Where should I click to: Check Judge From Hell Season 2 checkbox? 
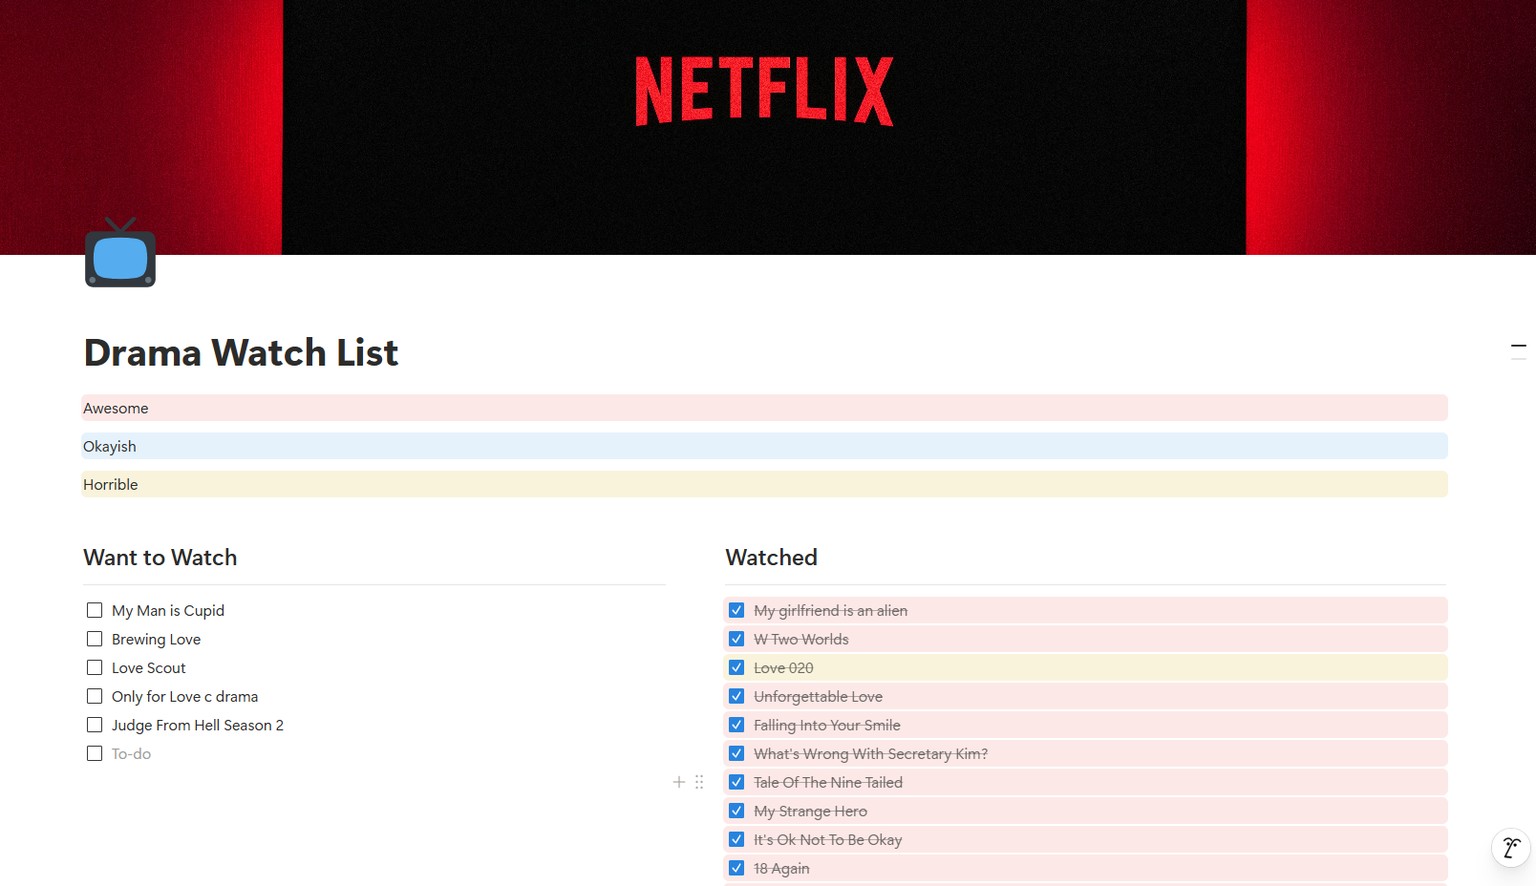click(x=94, y=725)
